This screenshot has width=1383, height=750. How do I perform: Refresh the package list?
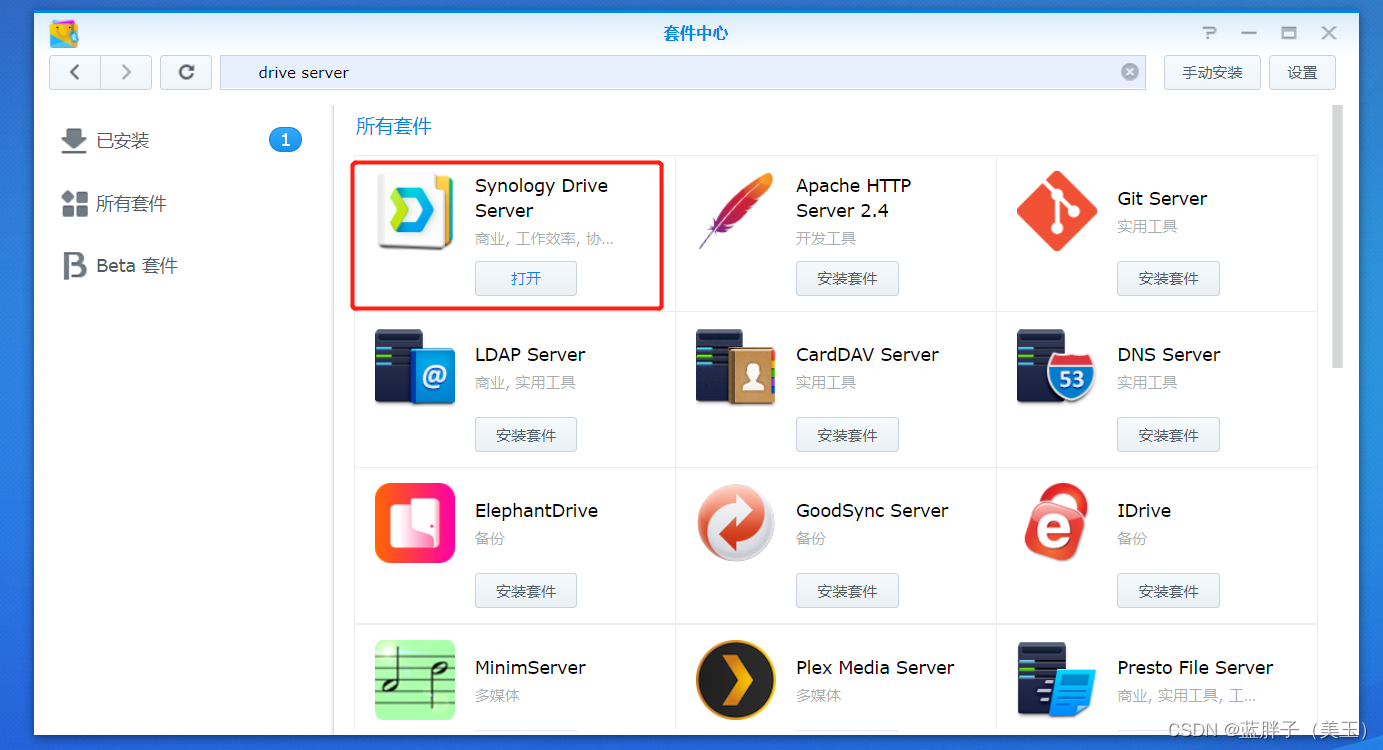pos(186,72)
